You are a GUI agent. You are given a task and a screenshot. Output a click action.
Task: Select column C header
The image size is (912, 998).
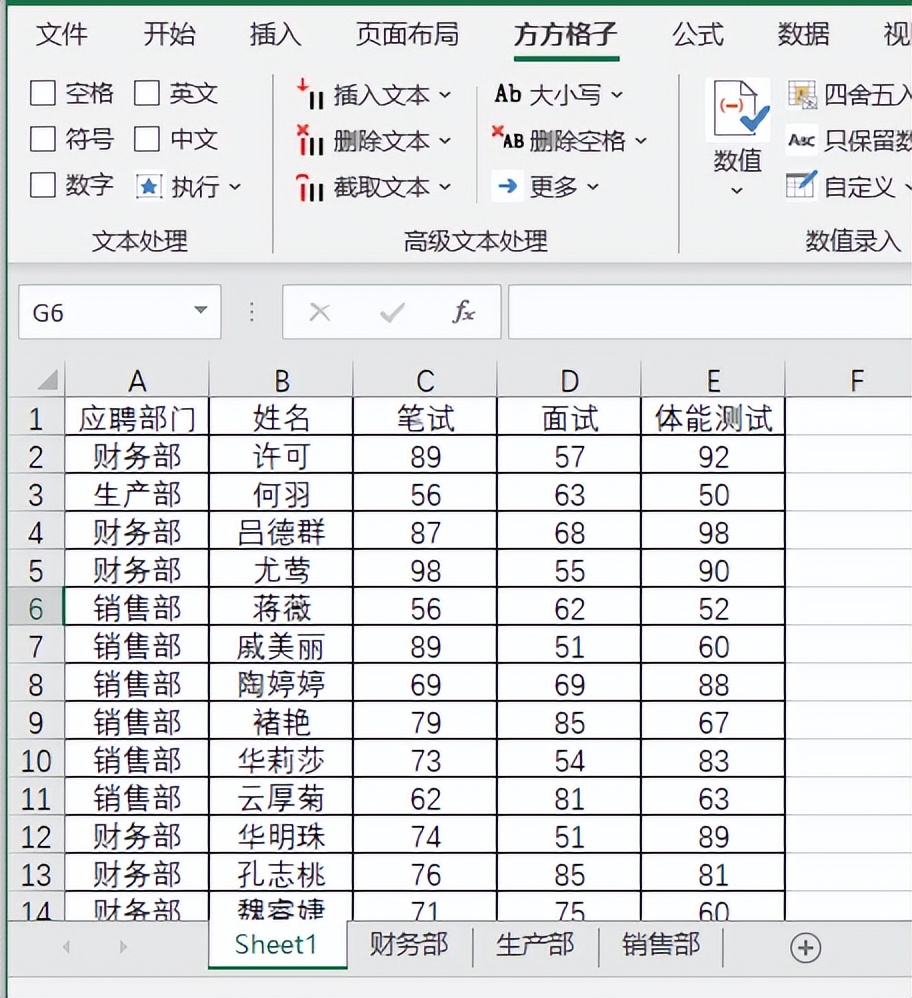pyautogui.click(x=425, y=381)
